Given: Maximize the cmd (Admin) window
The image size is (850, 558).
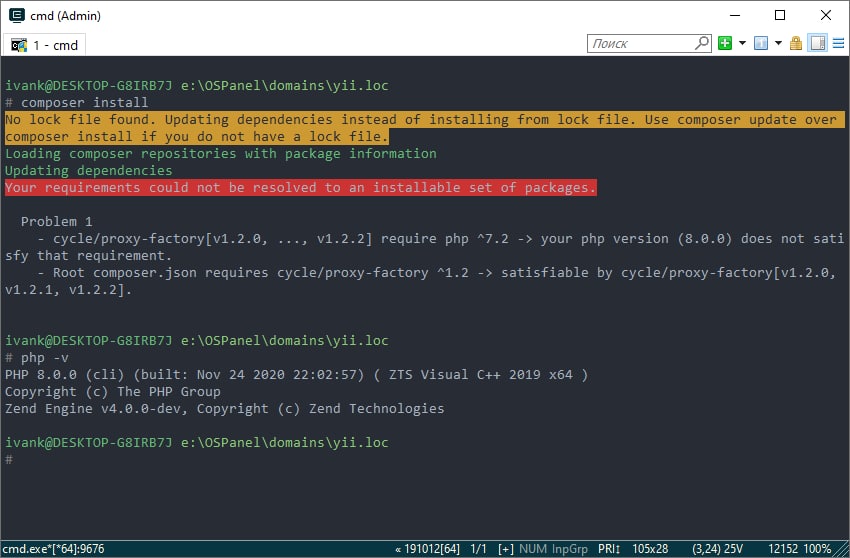Looking at the screenshot, I should pyautogui.click(x=780, y=15).
